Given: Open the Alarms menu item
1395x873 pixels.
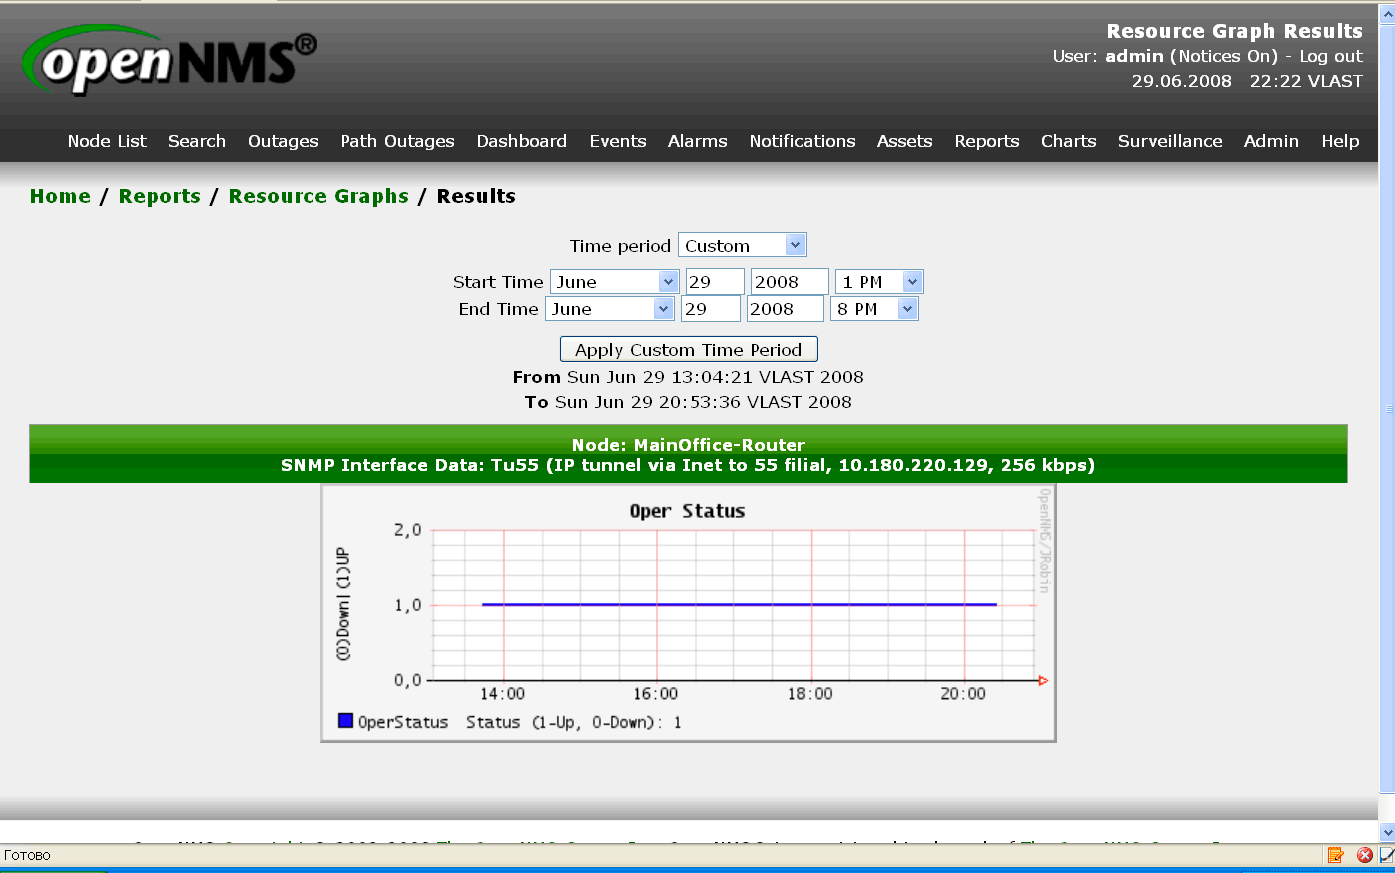Looking at the screenshot, I should (697, 141).
